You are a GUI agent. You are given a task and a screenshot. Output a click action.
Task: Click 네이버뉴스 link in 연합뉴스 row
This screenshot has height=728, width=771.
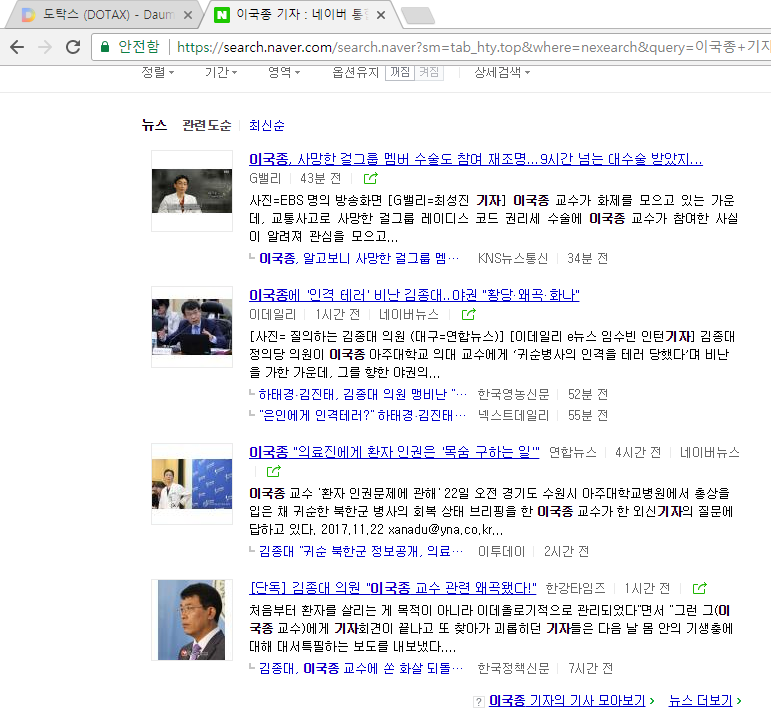coord(710,452)
